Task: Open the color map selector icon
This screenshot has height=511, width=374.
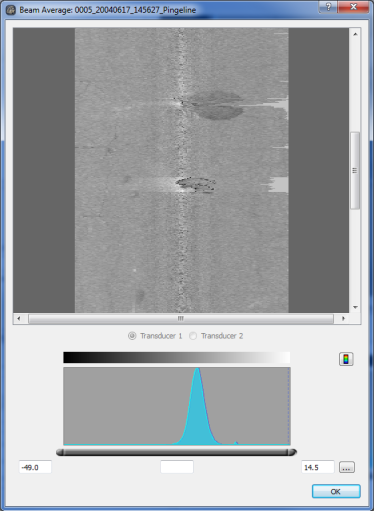Action: [x=346, y=359]
